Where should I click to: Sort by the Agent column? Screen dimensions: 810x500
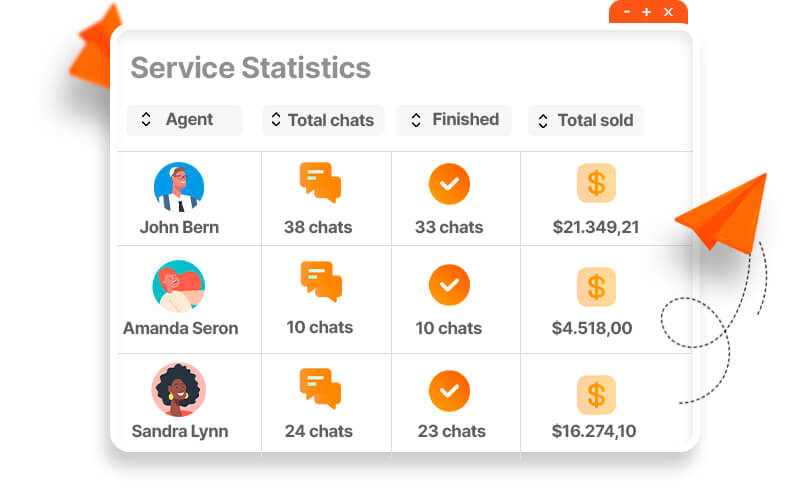[x=184, y=120]
